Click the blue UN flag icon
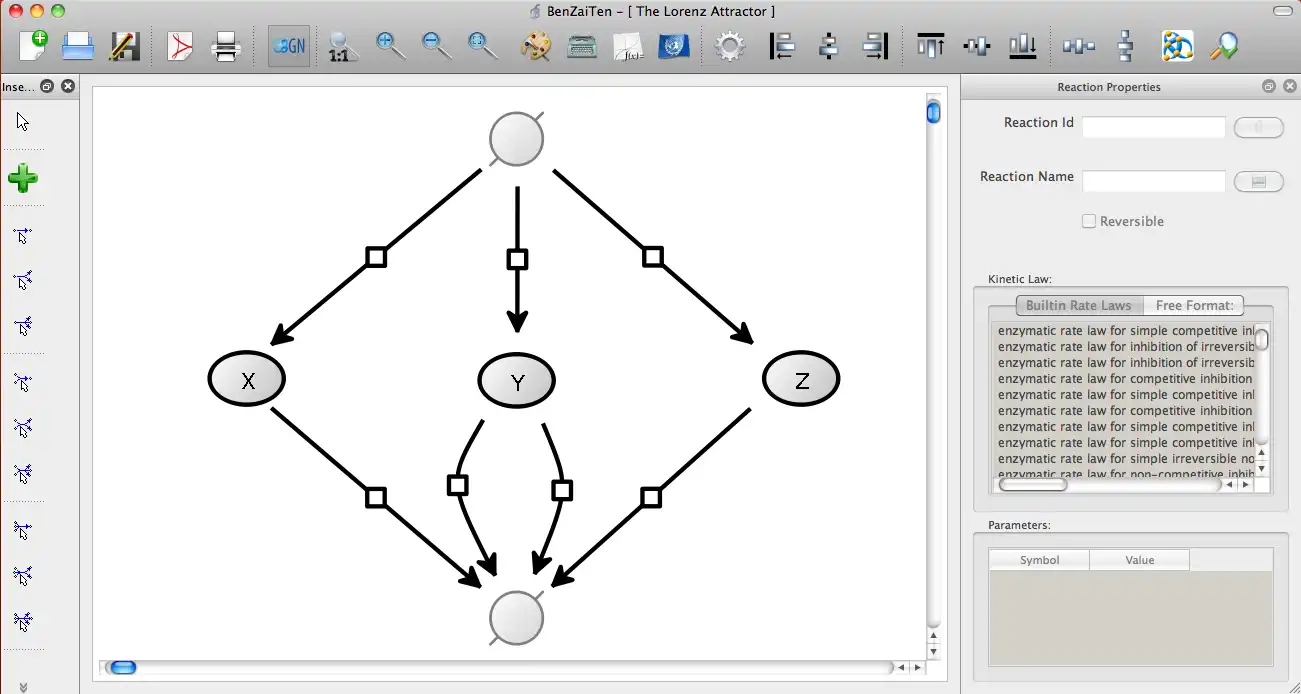This screenshot has width=1301, height=694. tap(674, 46)
